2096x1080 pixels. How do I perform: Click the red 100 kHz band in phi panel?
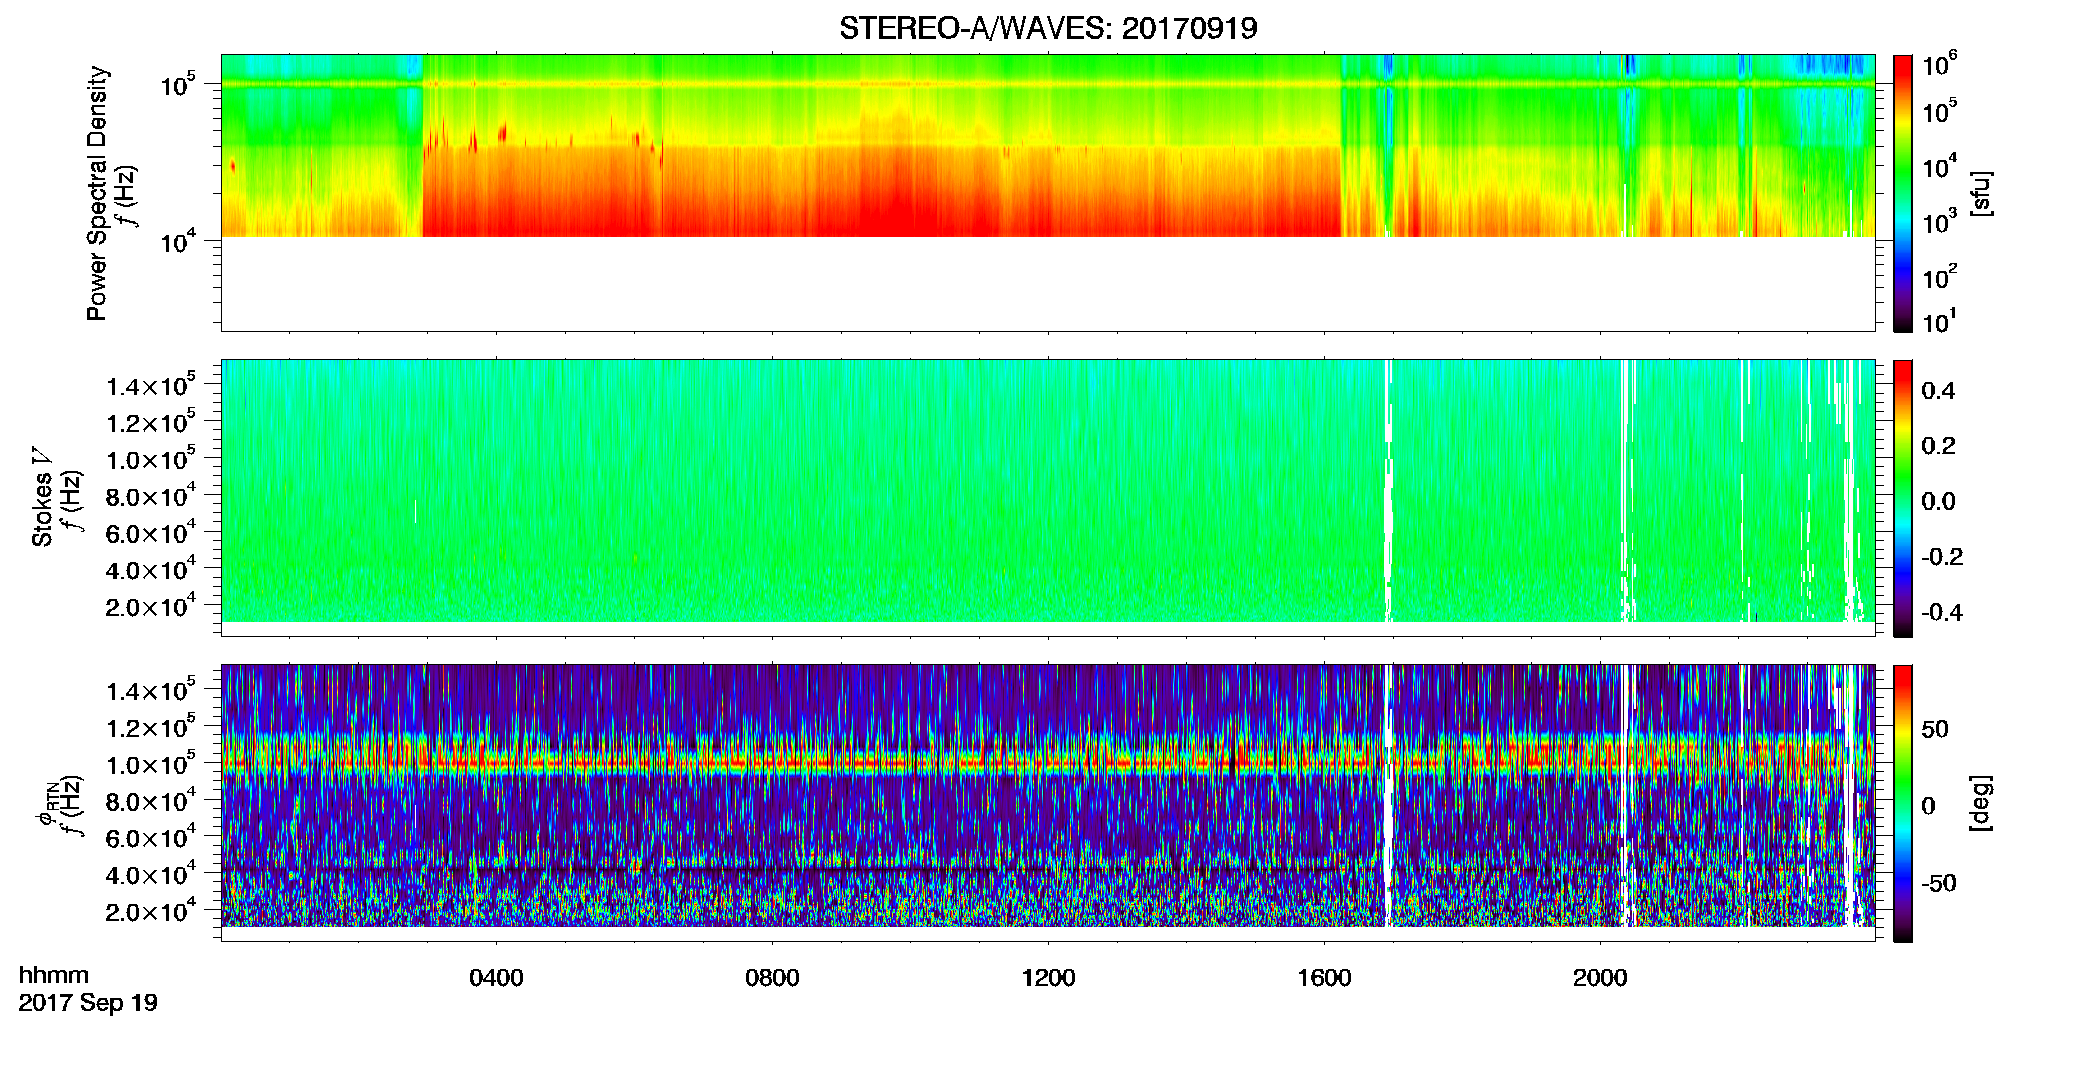click(1048, 763)
